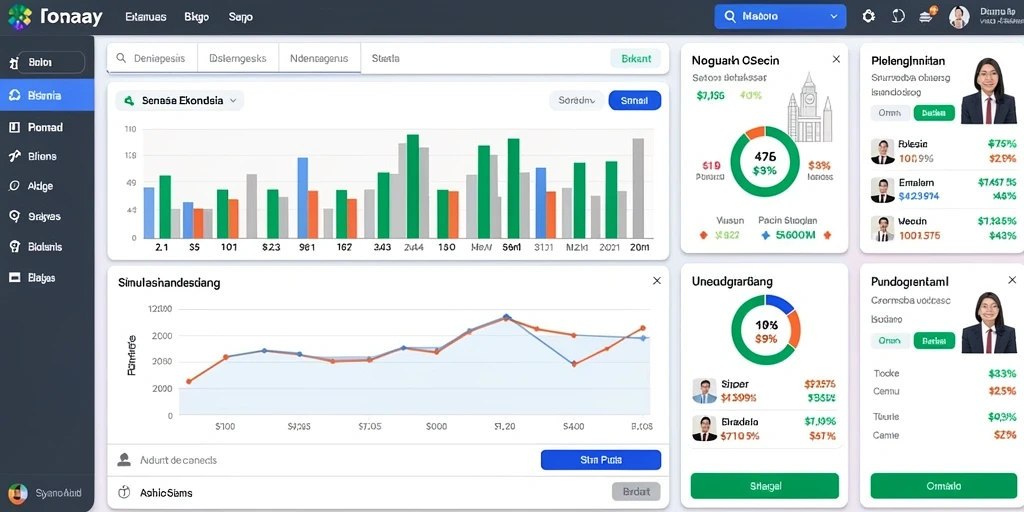This screenshot has width=1024, height=512.
Task: Open the notifications stack icon with badge
Action: (928, 16)
